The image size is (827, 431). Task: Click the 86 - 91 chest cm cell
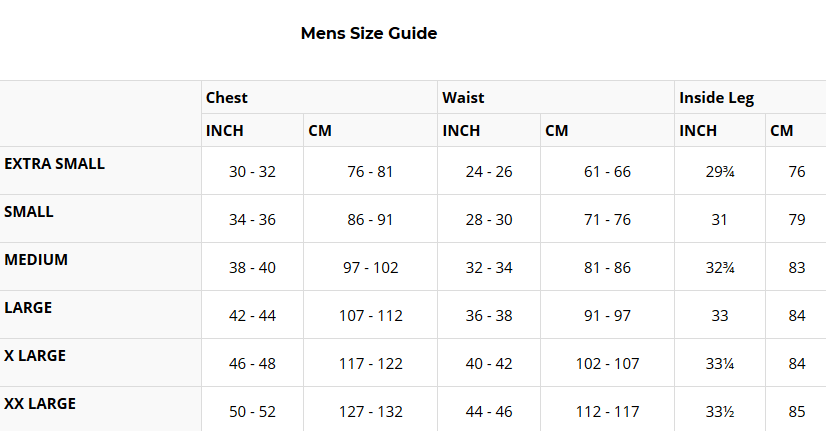pos(370,220)
